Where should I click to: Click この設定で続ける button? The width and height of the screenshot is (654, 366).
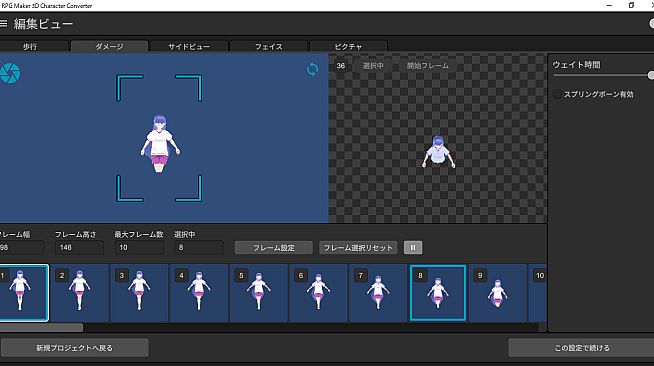[x=581, y=348]
